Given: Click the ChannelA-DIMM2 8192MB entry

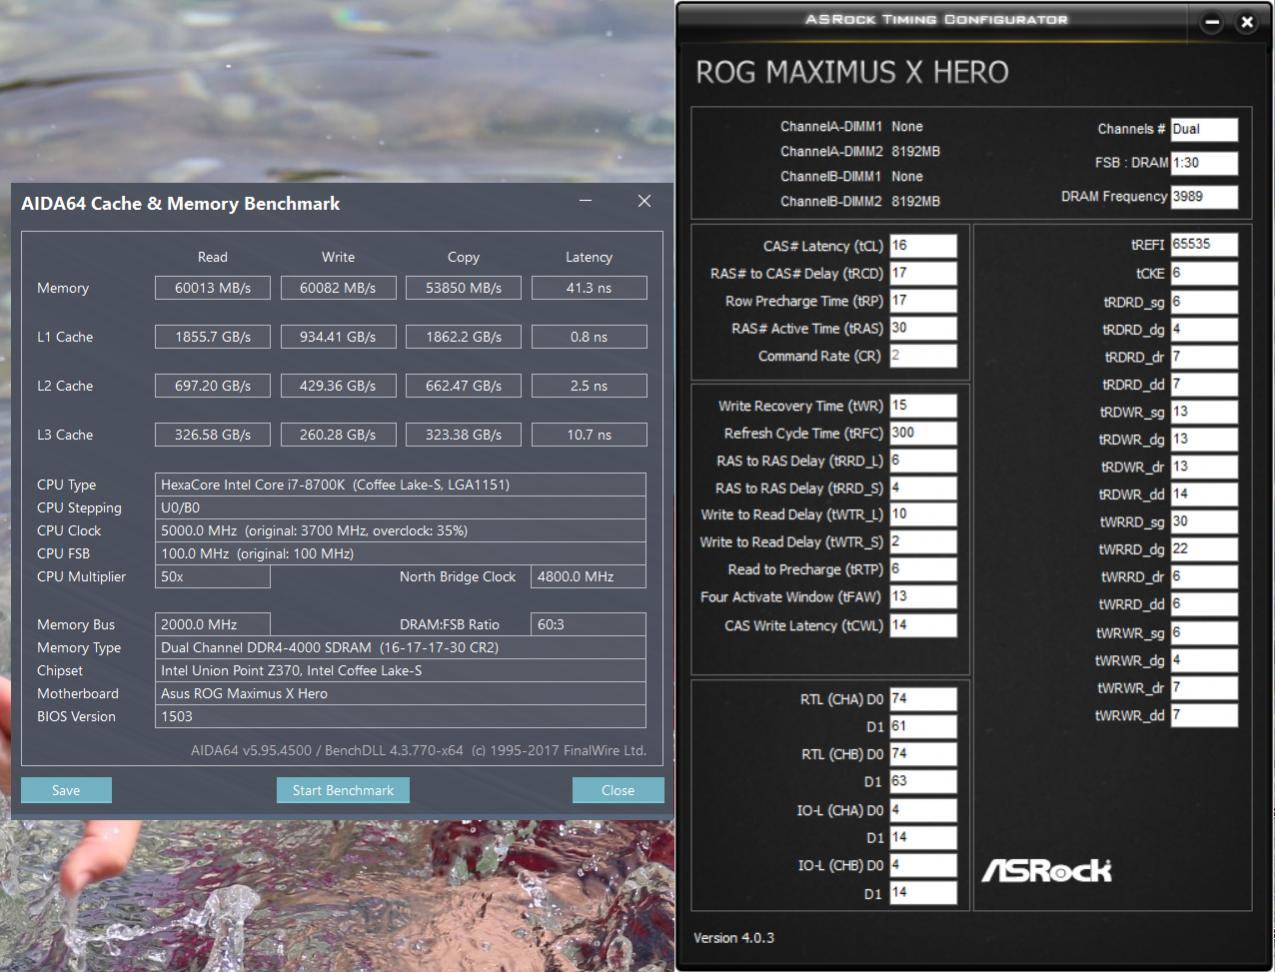Looking at the screenshot, I should point(860,152).
